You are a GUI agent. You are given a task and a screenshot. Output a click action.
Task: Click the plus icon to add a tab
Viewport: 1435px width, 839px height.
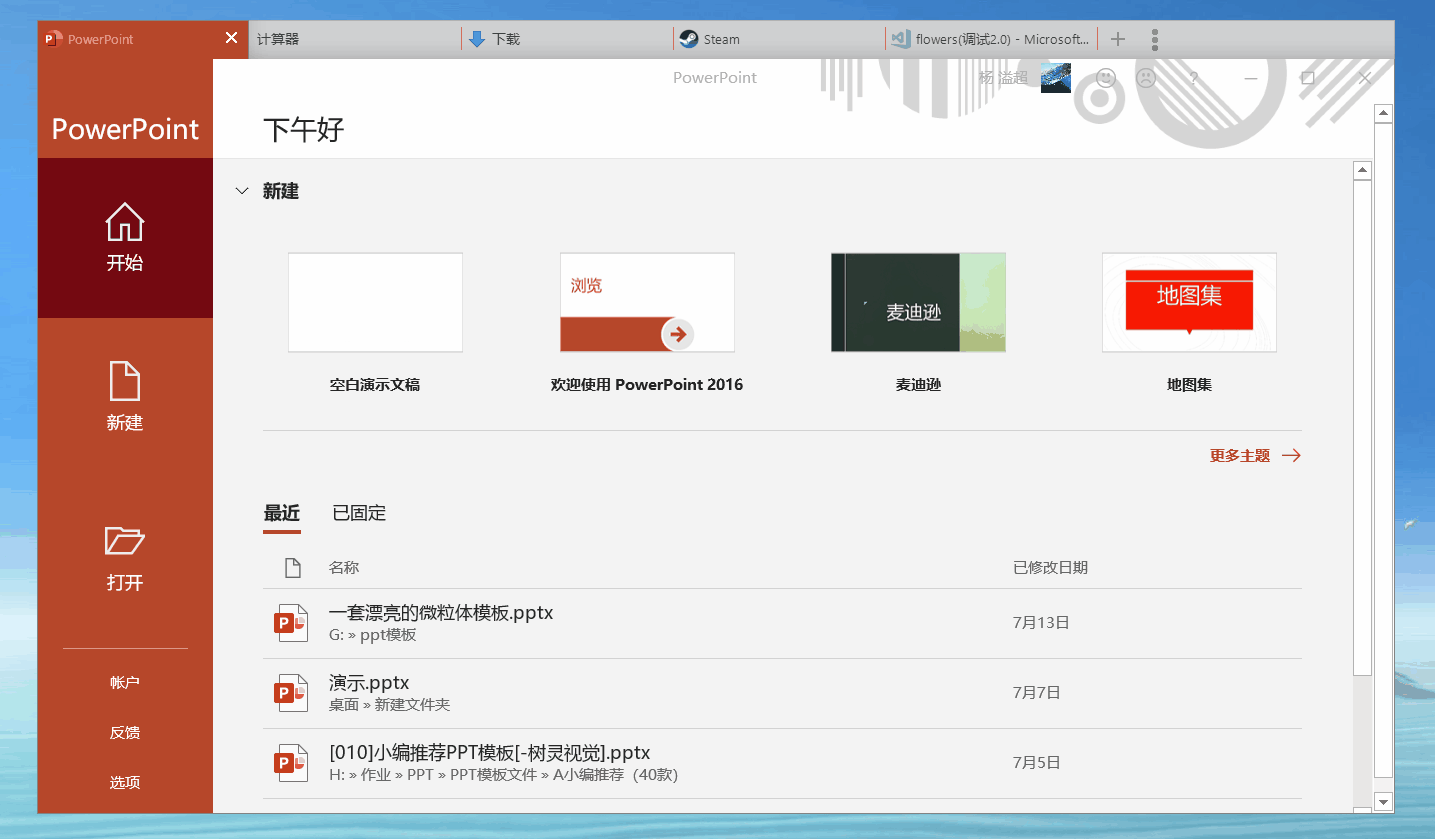pyautogui.click(x=1117, y=38)
